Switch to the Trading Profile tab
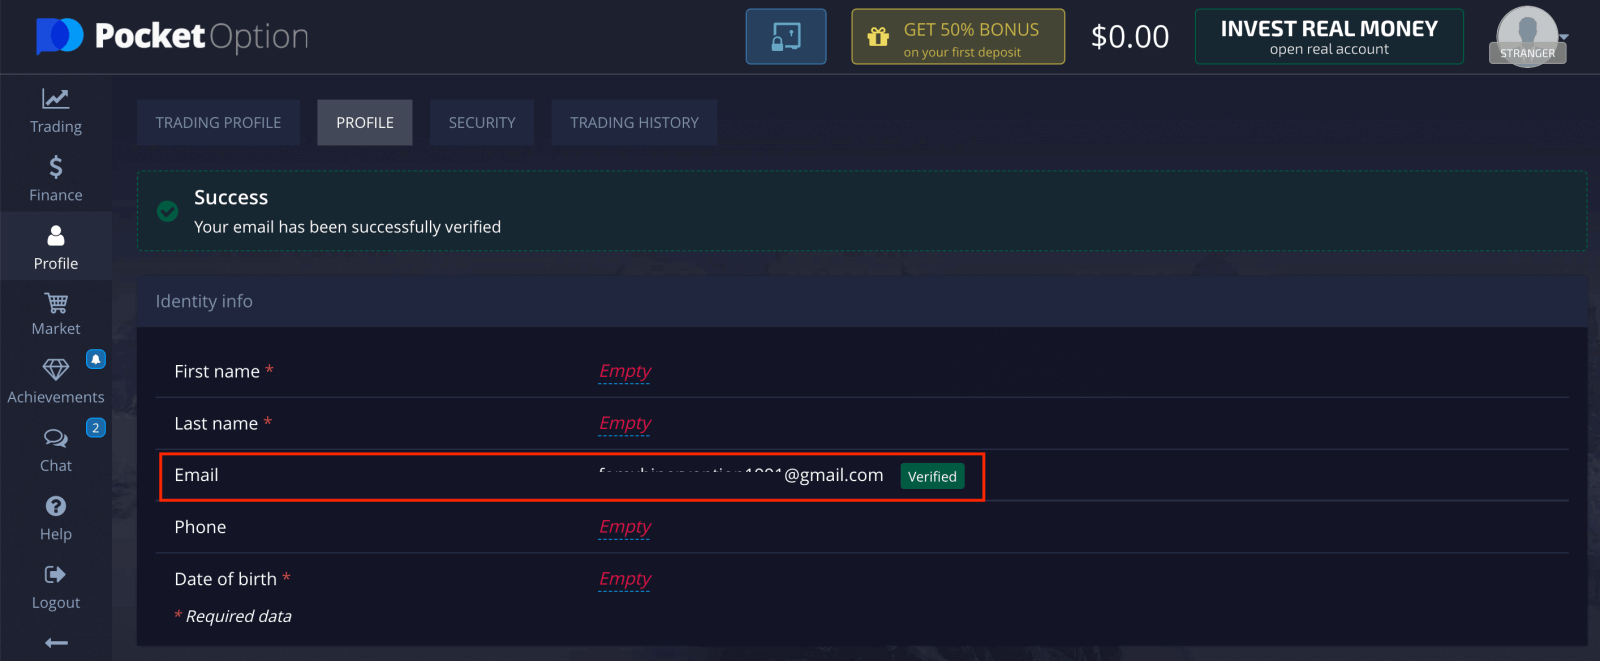Screen dimensions: 1600x661 218,123
